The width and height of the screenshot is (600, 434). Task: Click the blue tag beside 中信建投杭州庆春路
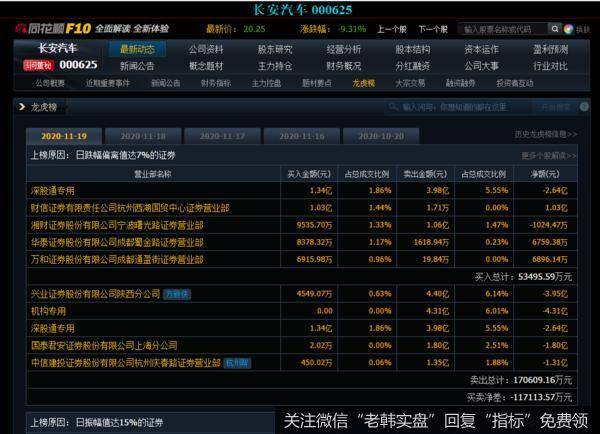pyautogui.click(x=237, y=363)
